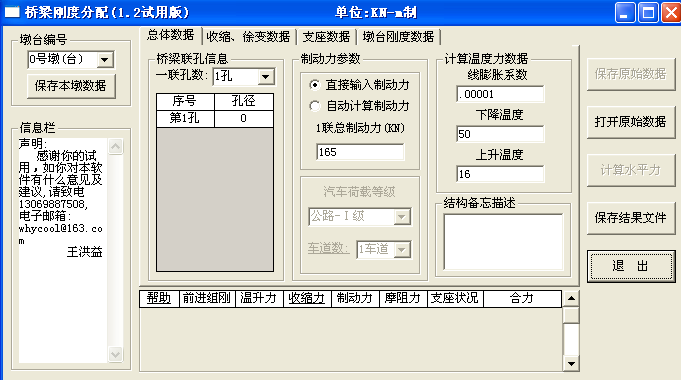The height and width of the screenshot is (380, 681).
Task: Click the 下降温度 input field
Action: click(x=500, y=134)
